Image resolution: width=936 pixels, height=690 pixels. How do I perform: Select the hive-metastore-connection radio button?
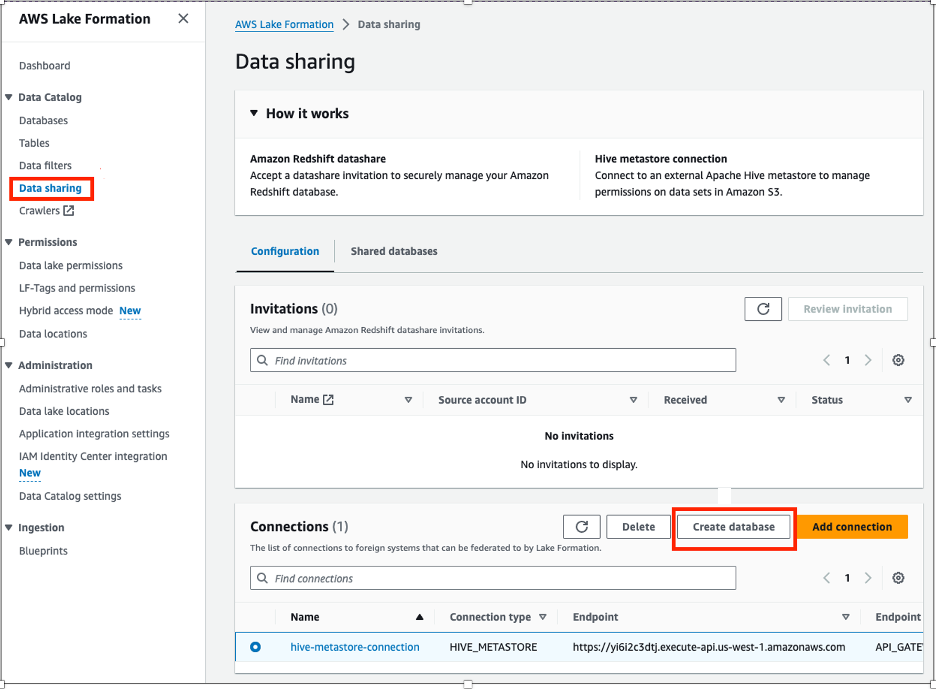click(x=255, y=646)
